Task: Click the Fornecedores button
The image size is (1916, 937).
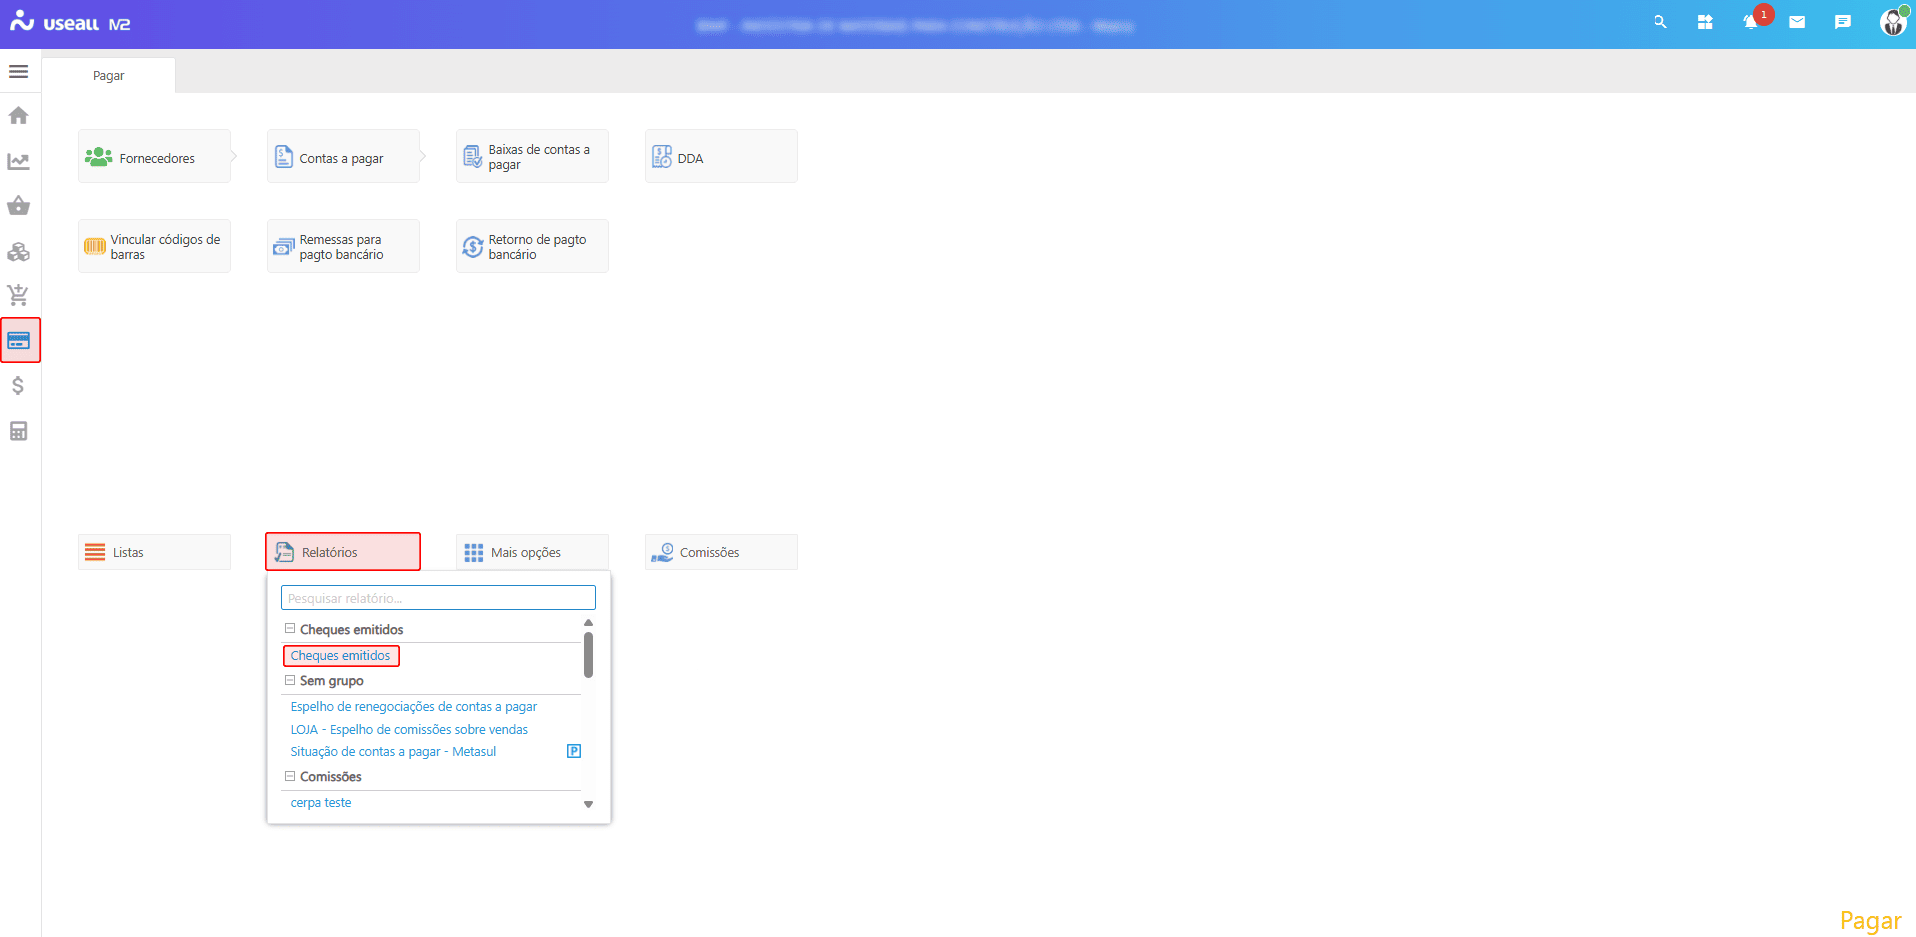Action: (x=154, y=157)
